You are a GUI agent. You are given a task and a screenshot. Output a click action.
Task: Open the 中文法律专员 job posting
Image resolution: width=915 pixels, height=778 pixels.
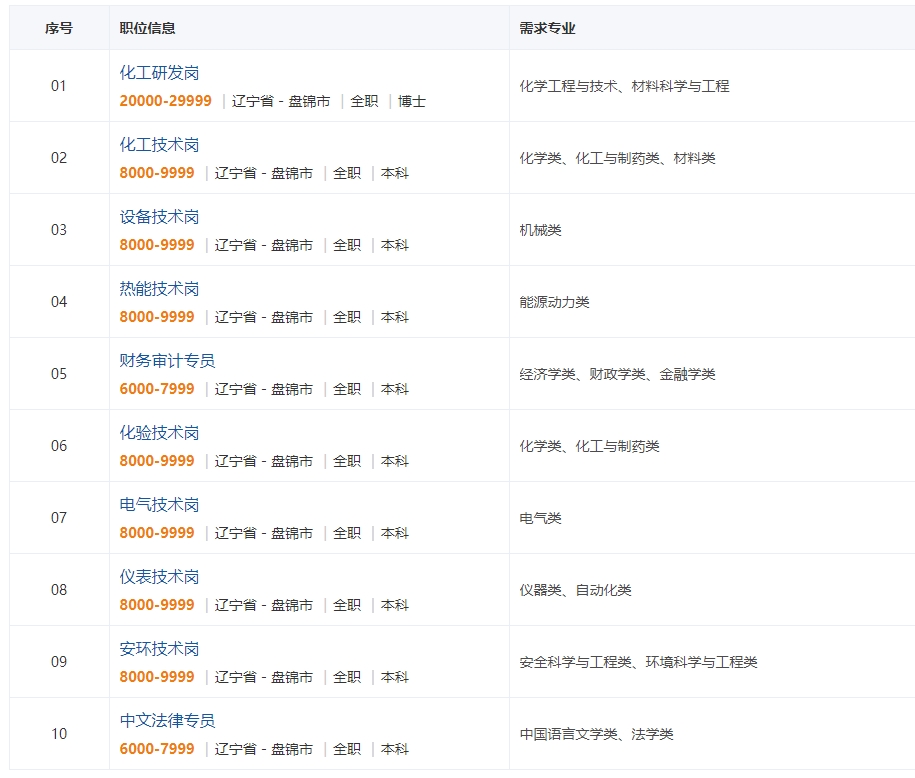167,721
